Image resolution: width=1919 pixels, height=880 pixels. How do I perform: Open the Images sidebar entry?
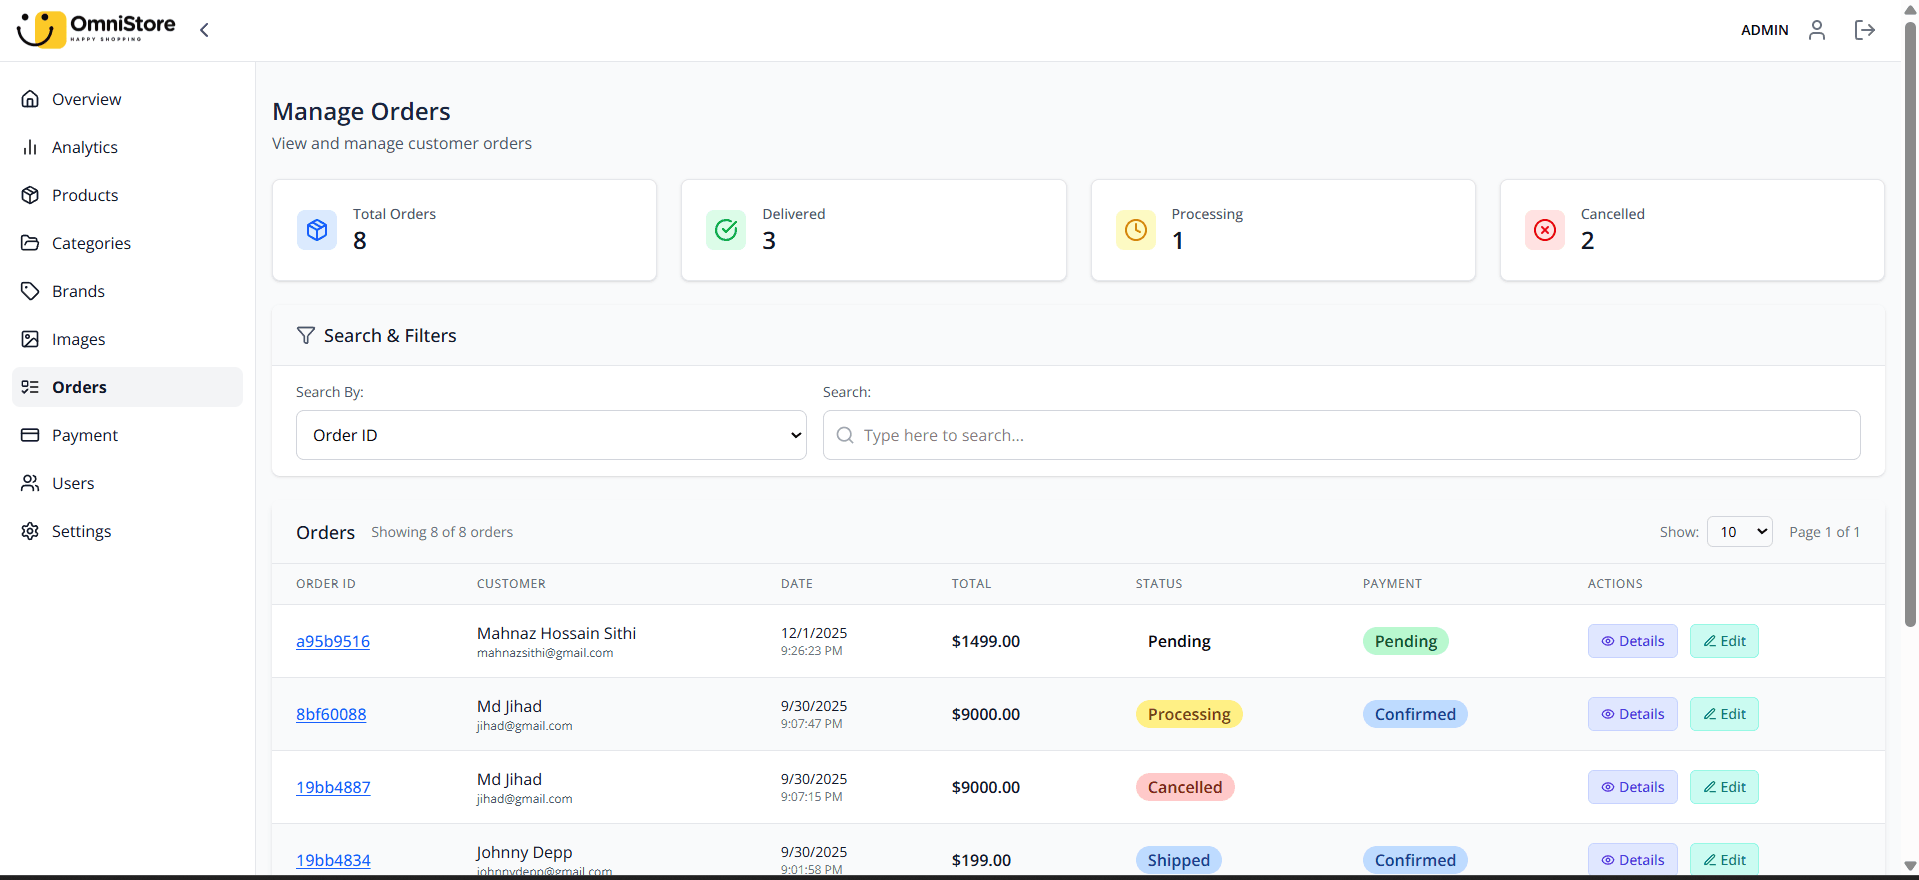[x=127, y=339]
